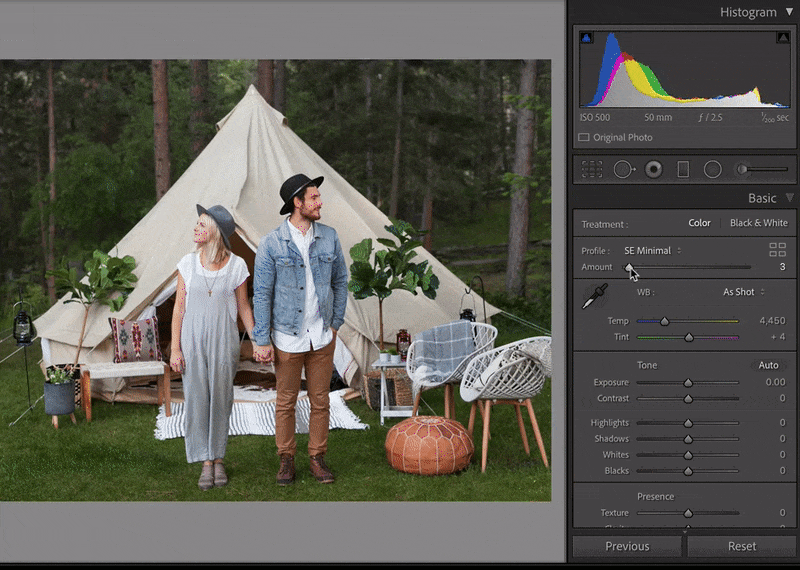Open the As Shot white balance dropdown
800x570 pixels.
point(744,292)
